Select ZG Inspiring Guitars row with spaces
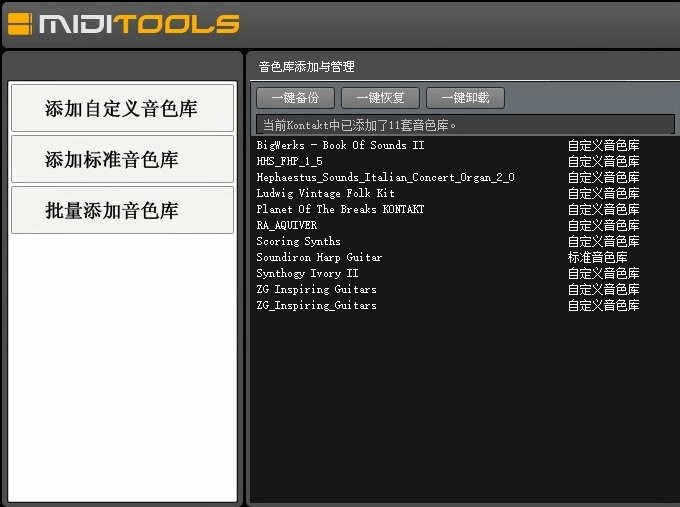This screenshot has width=680, height=507. click(464, 290)
